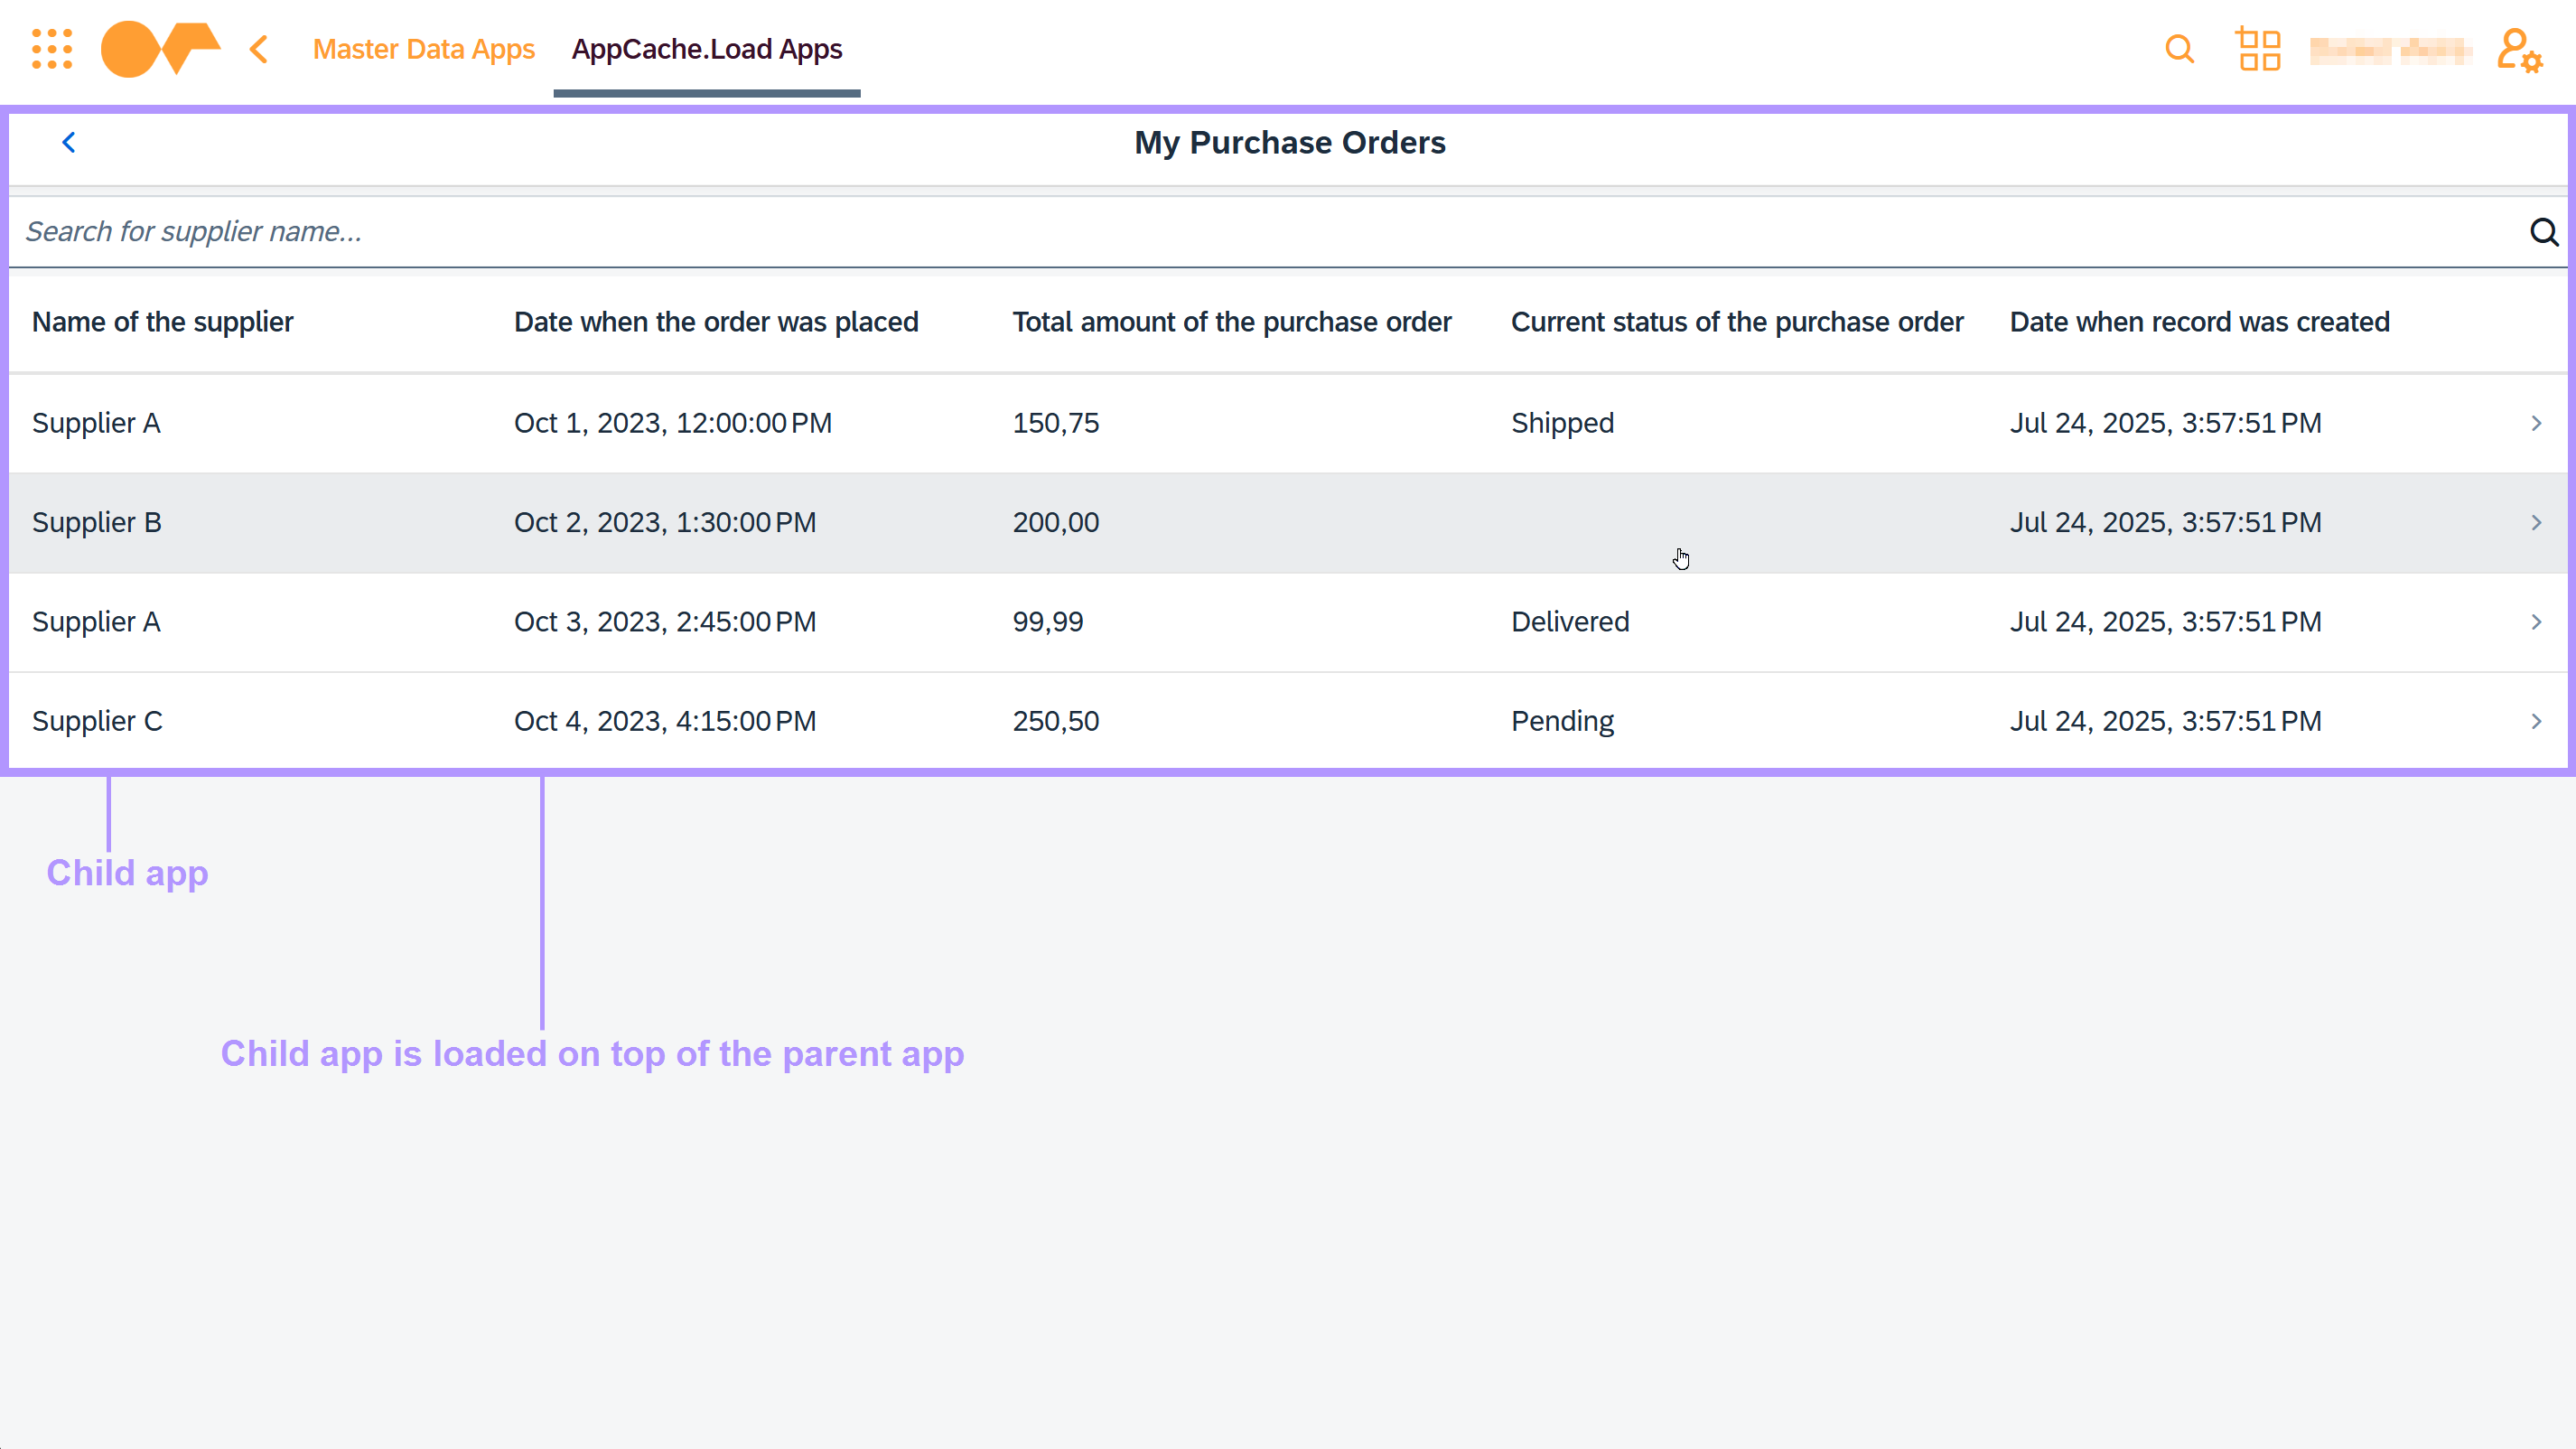Click the Name of the supplier column header
Viewport: 2576px width, 1449px height.
pos(163,322)
